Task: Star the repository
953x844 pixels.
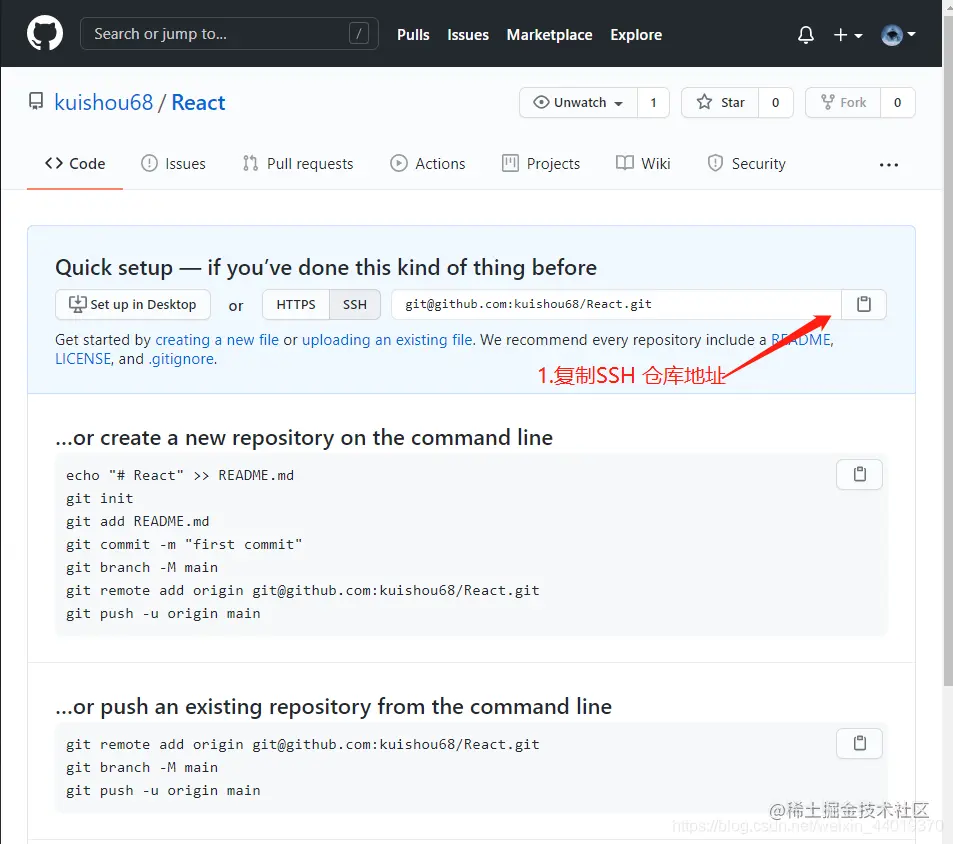Action: point(720,102)
